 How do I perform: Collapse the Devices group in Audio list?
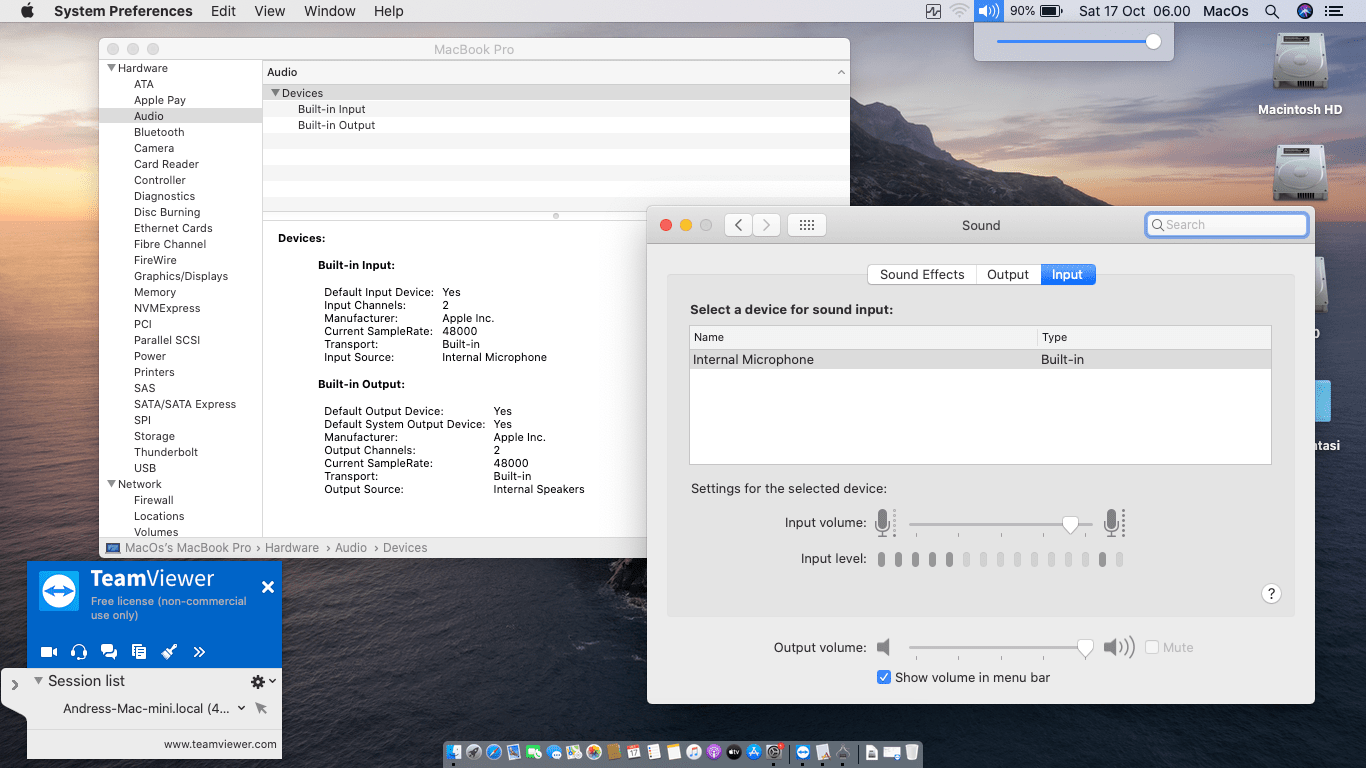pos(276,93)
